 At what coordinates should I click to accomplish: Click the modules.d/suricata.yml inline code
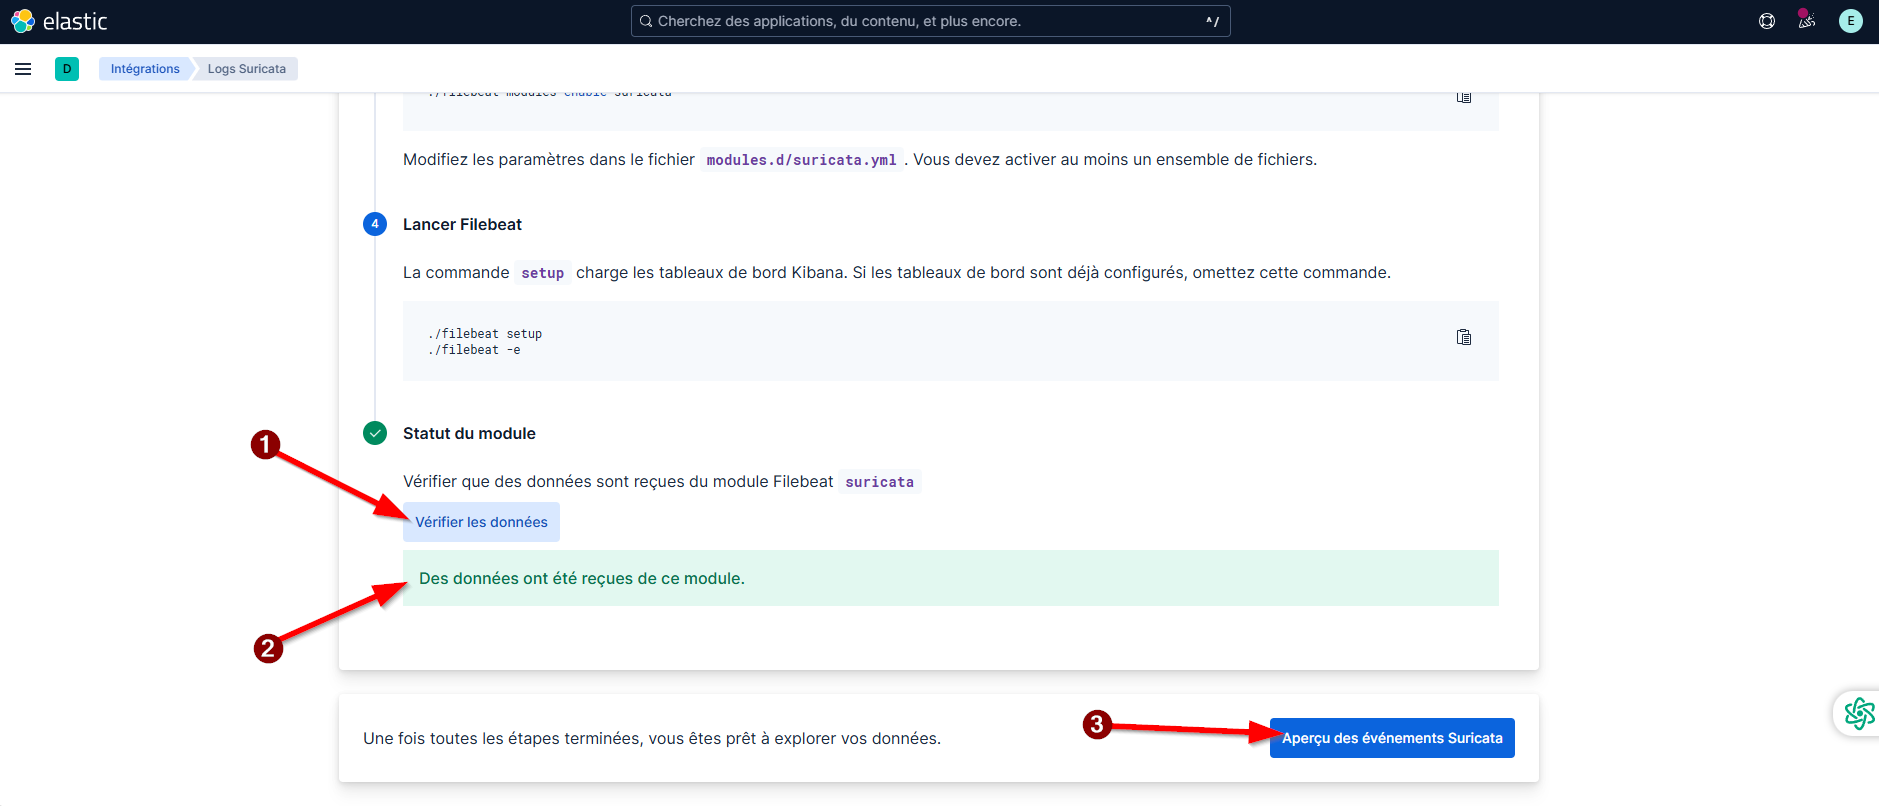(801, 160)
